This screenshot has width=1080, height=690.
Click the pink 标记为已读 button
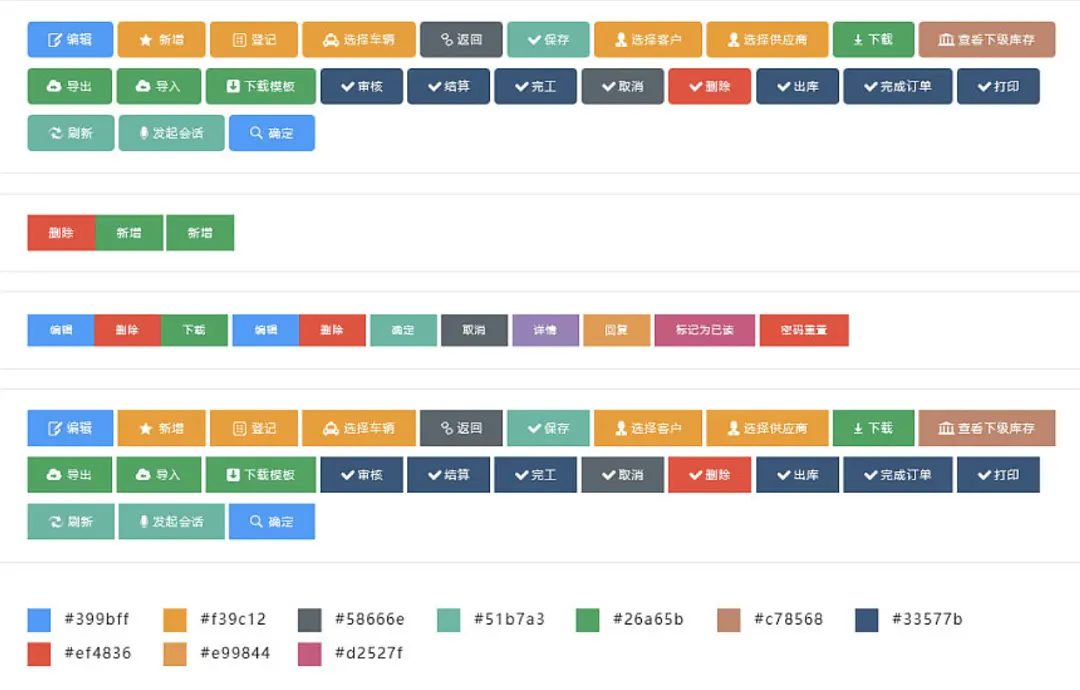tap(704, 330)
